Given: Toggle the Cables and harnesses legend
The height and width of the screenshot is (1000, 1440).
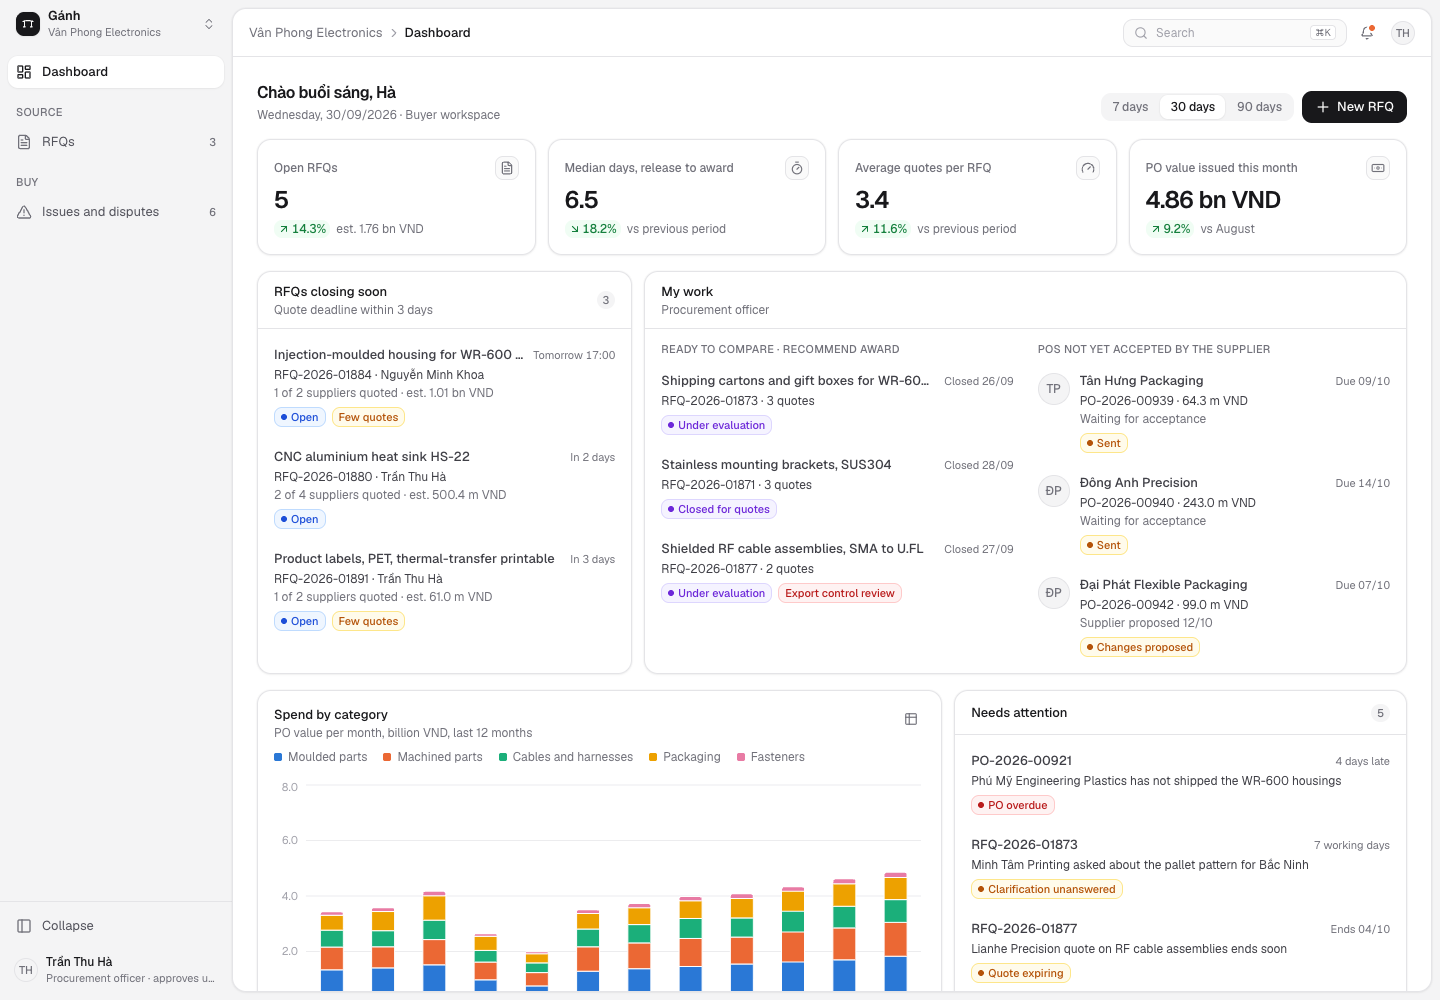Looking at the screenshot, I should click(x=566, y=757).
